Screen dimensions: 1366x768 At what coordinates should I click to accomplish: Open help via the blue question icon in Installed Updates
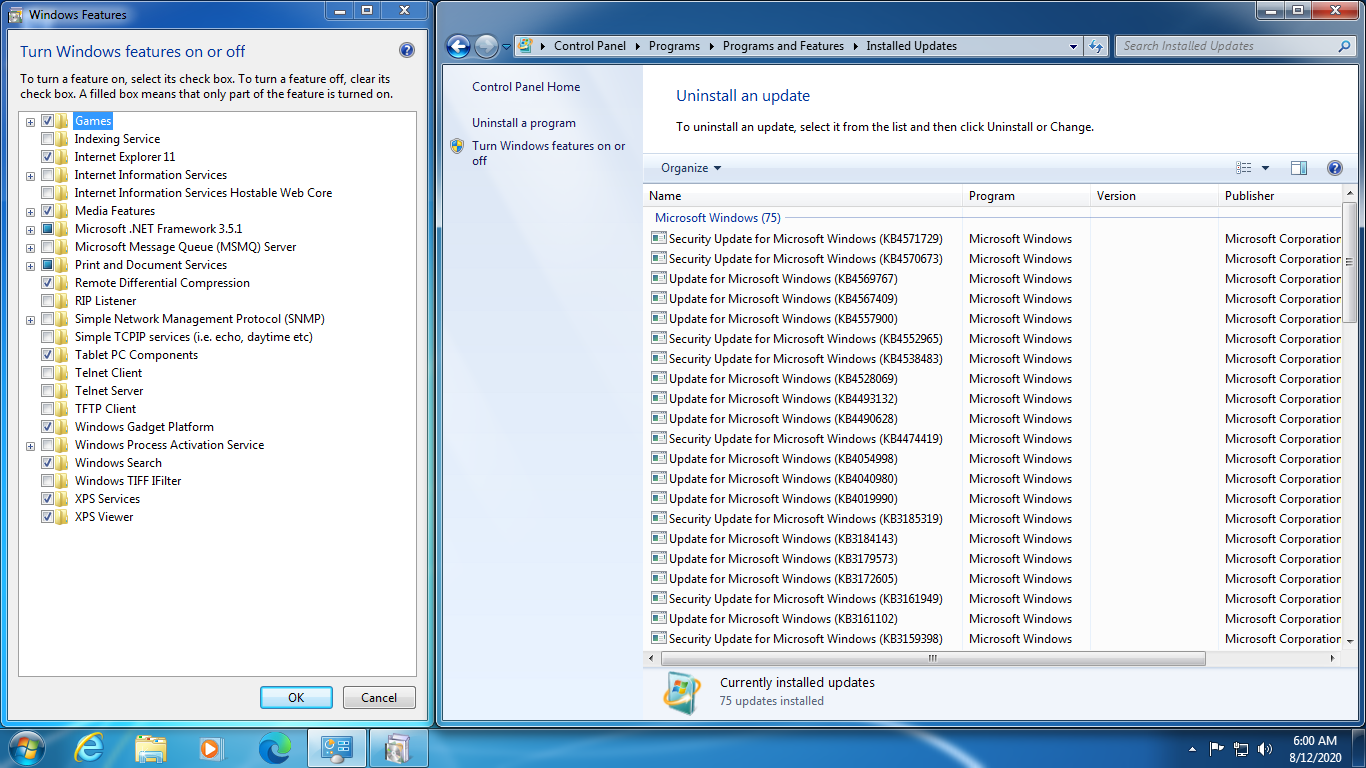coord(1334,168)
